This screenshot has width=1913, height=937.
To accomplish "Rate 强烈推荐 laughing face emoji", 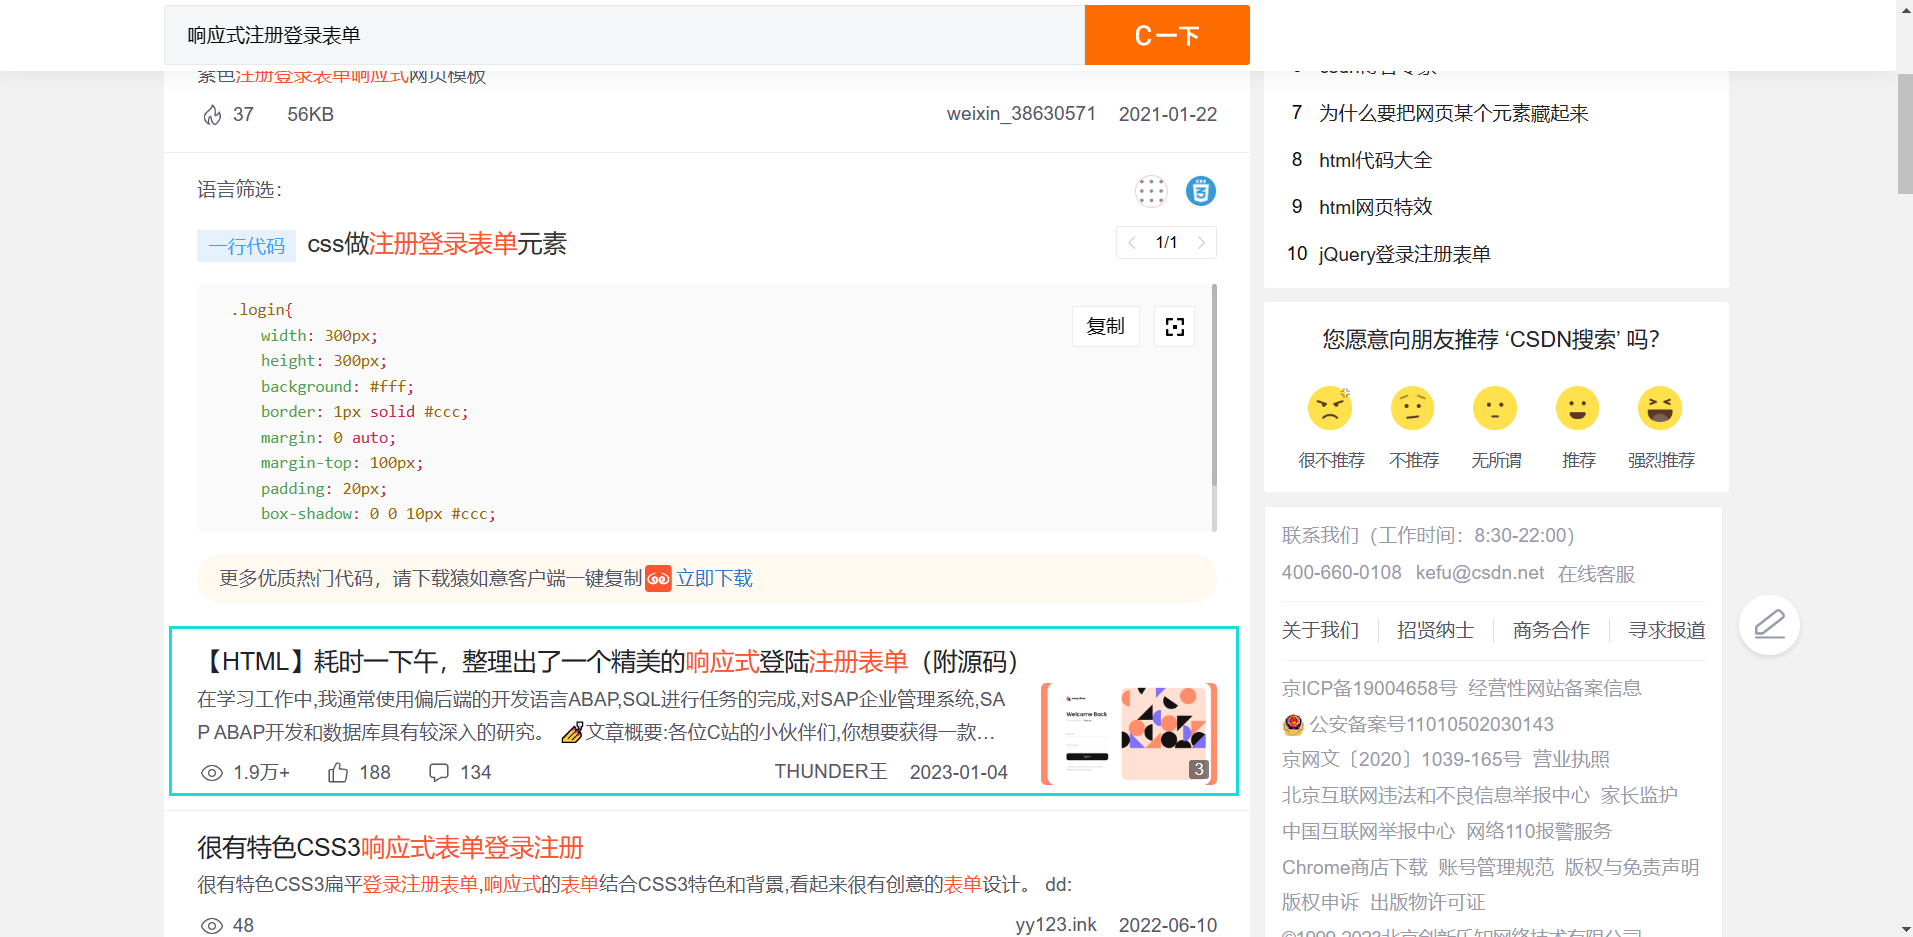I will pyautogui.click(x=1660, y=408).
